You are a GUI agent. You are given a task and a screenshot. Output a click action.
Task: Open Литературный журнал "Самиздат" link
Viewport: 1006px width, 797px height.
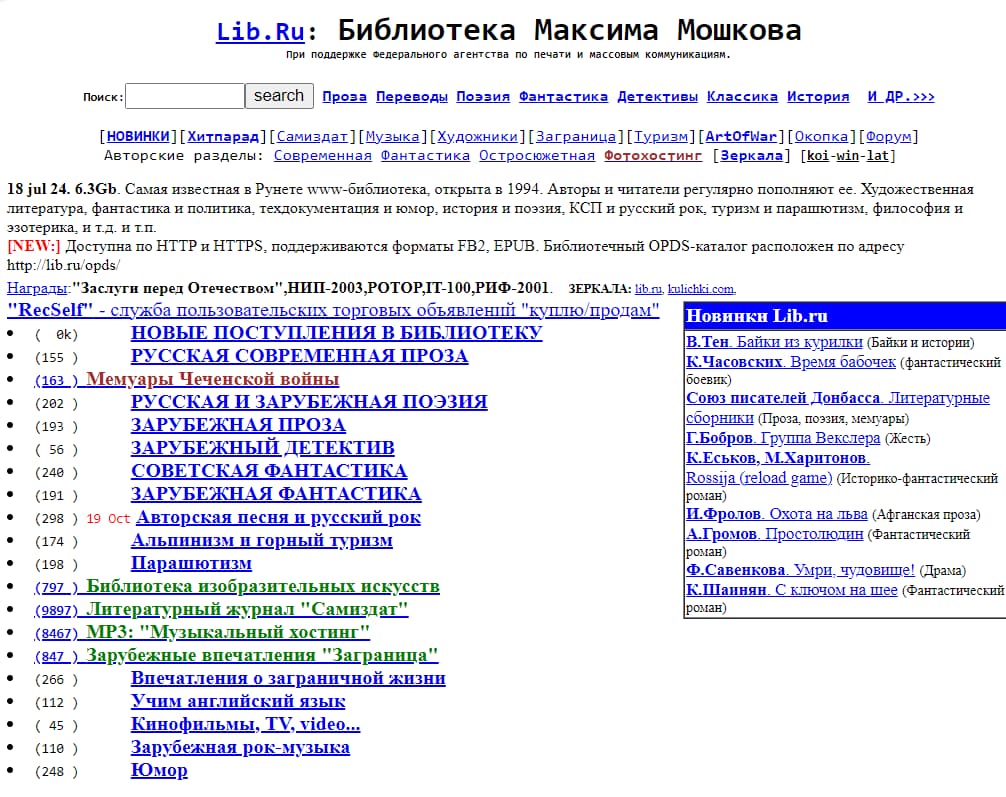click(247, 610)
